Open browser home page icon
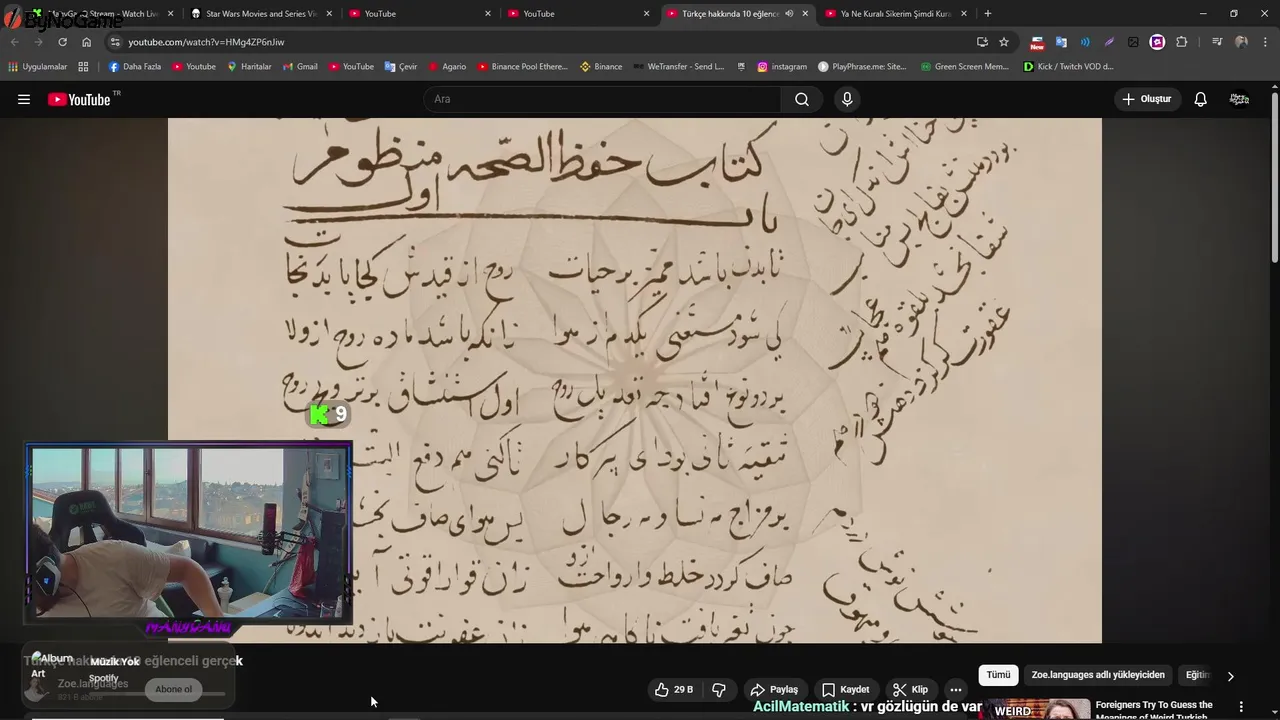The image size is (1280, 720). pyautogui.click(x=87, y=42)
